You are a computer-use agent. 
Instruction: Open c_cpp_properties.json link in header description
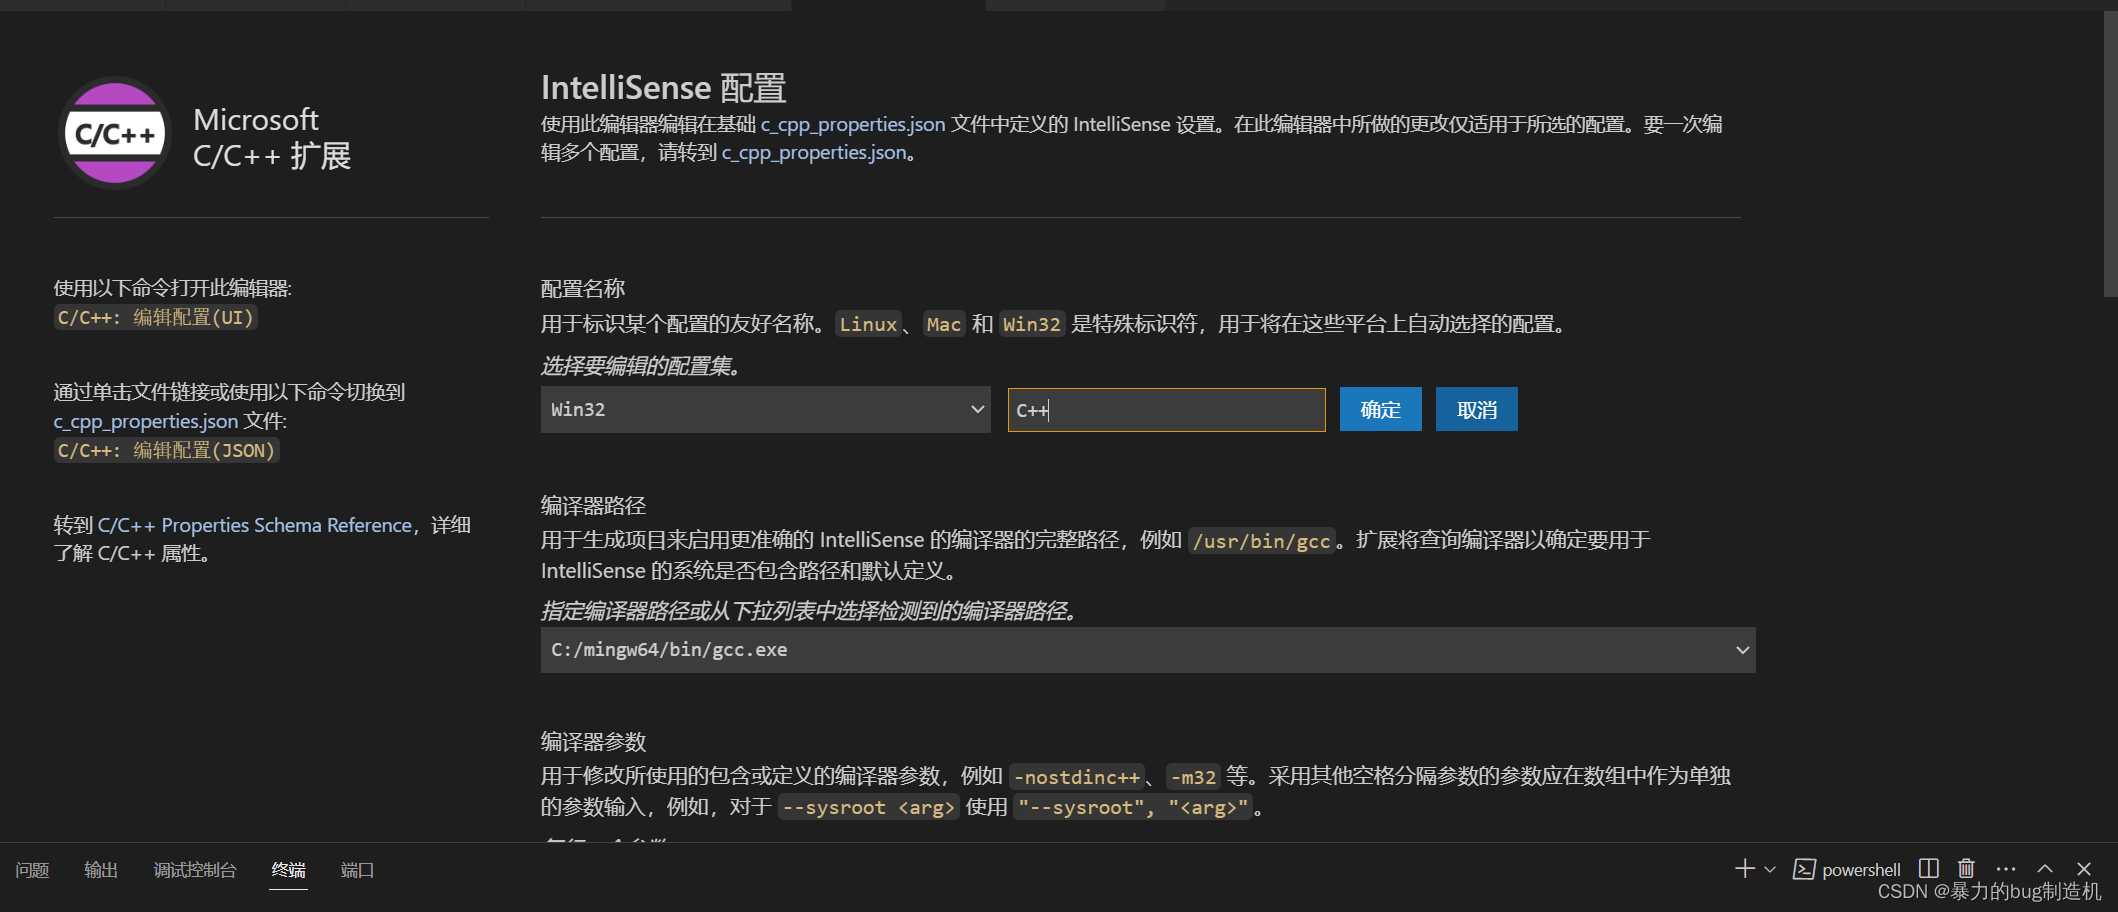click(x=852, y=124)
